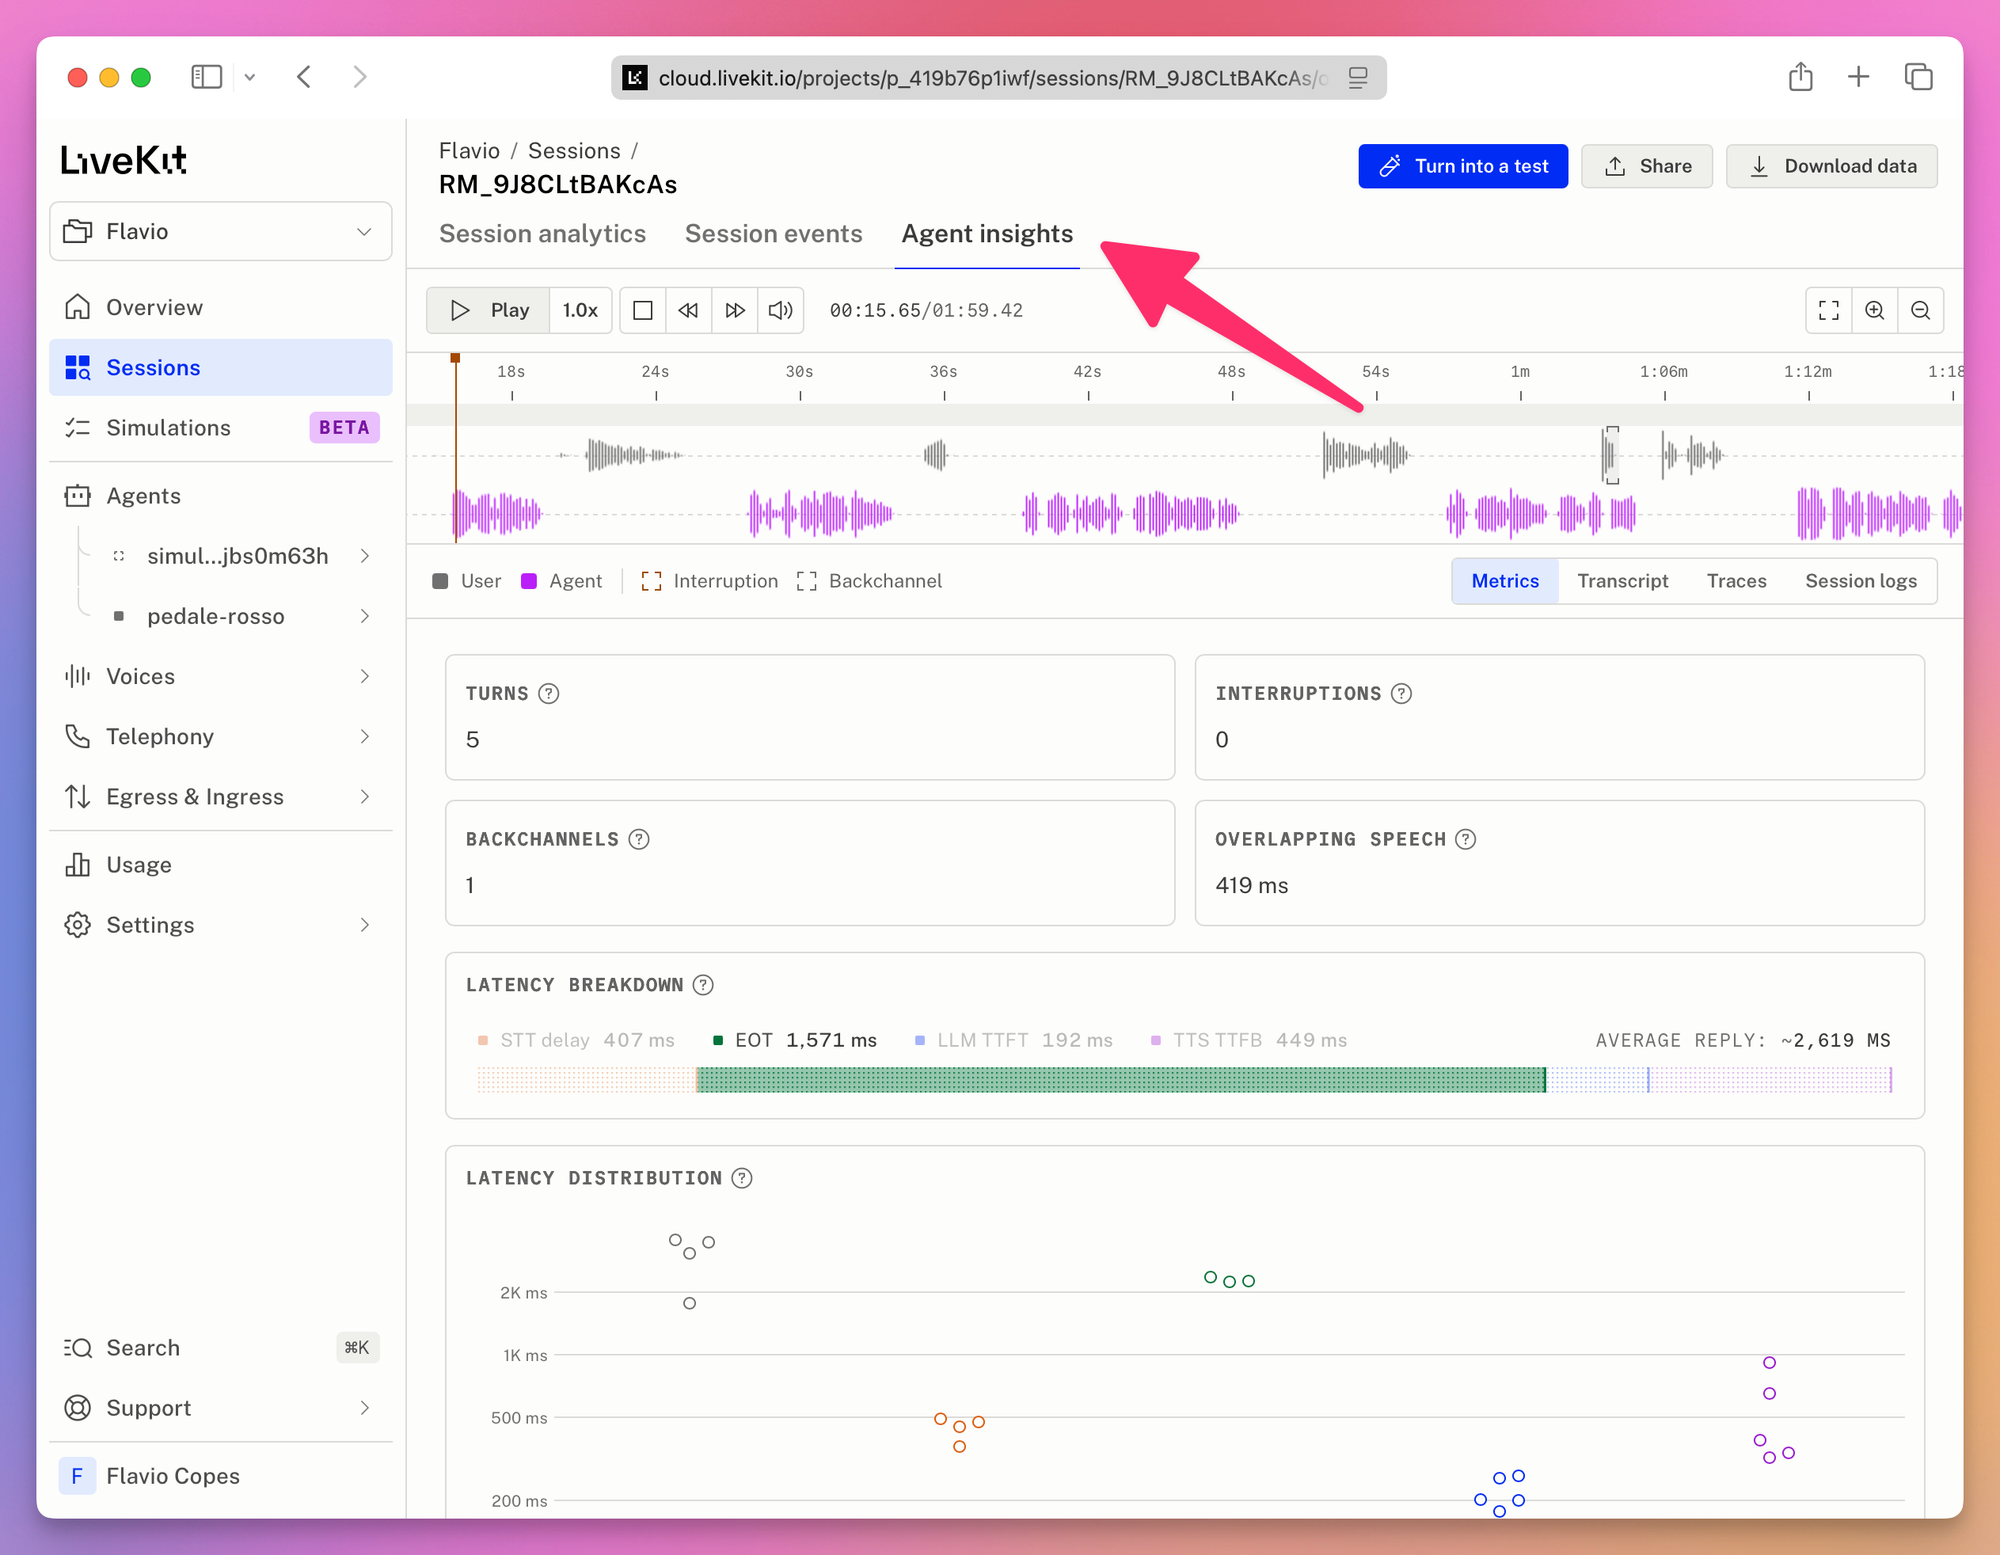The image size is (2000, 1555).
Task: Change the 1.0x playback speed
Action: (580, 310)
